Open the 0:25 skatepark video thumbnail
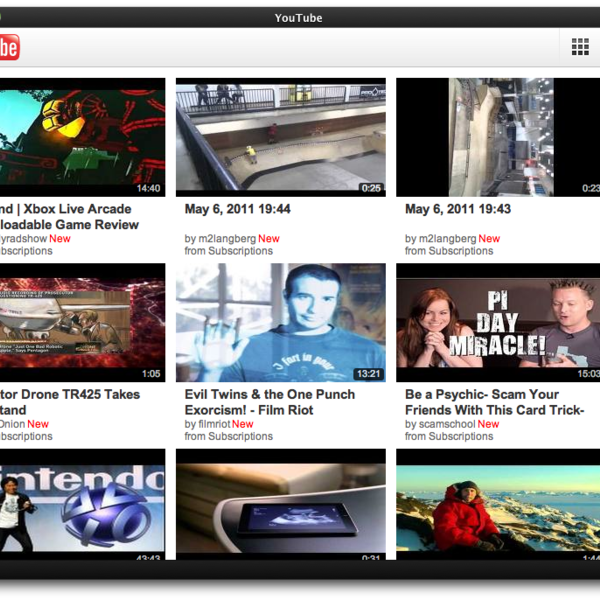 point(280,137)
